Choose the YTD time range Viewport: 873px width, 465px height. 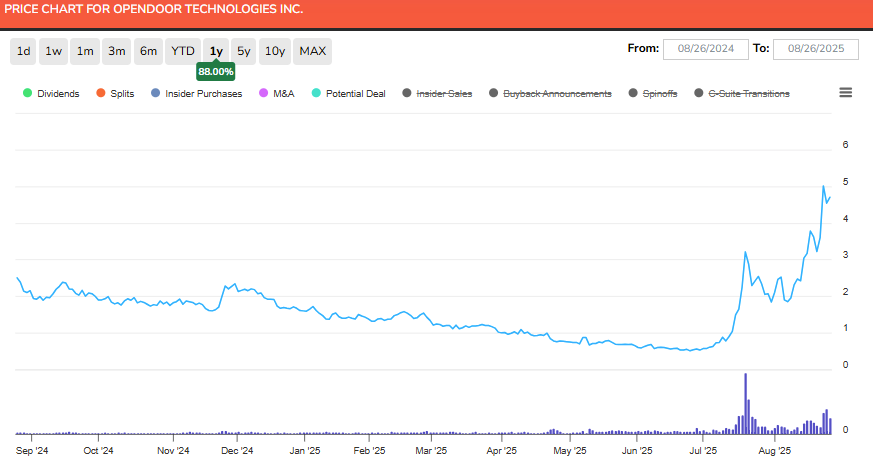(x=183, y=51)
